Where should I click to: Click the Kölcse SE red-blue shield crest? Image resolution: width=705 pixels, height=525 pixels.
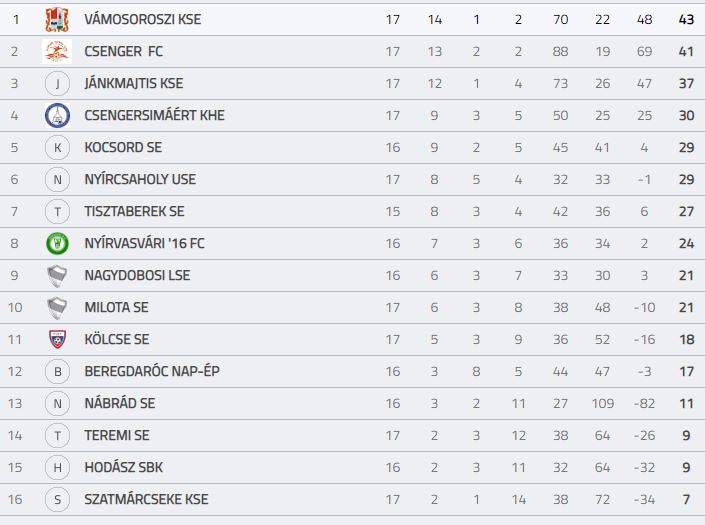click(x=58, y=339)
